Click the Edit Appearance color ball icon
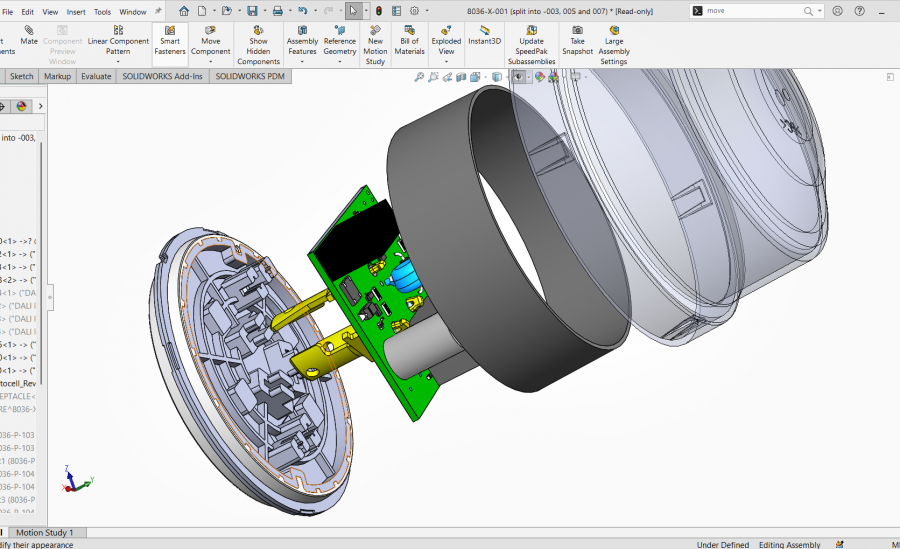900x549 pixels. (x=540, y=77)
